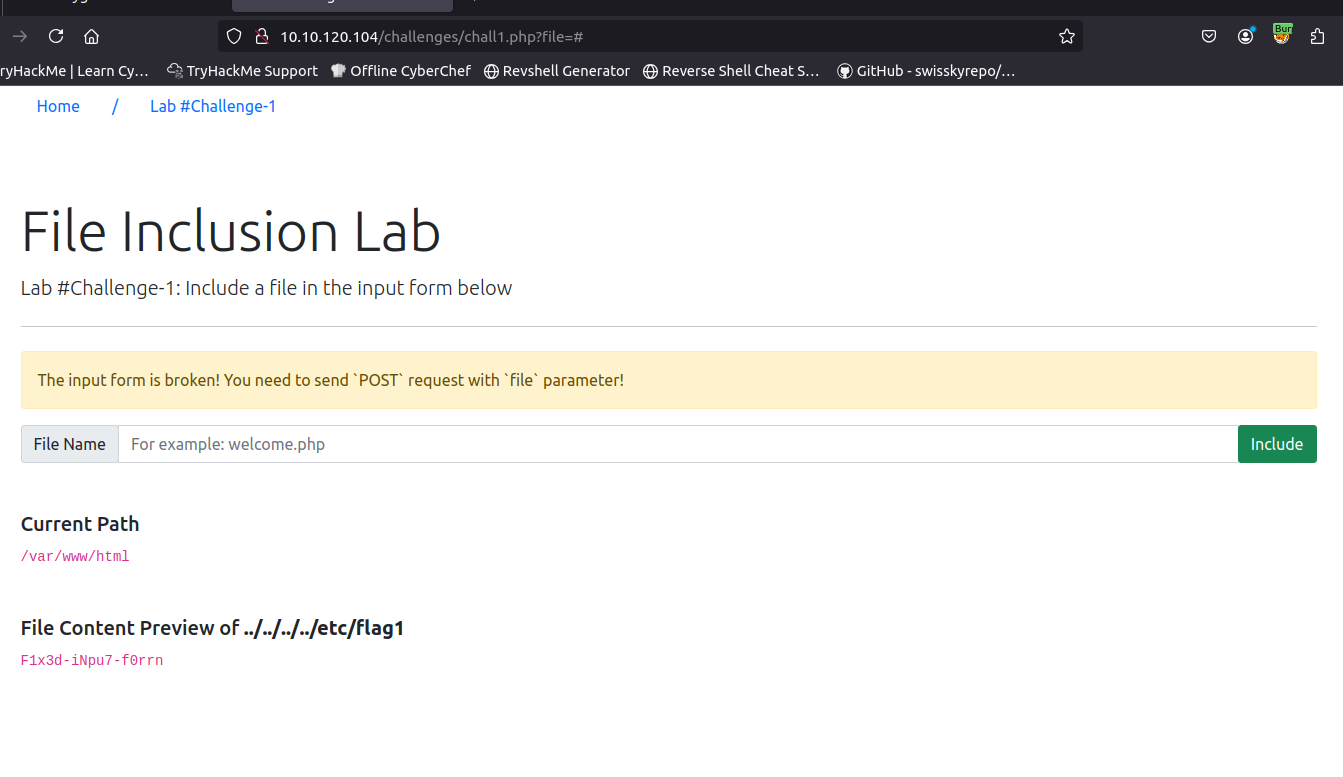1343x777 pixels.
Task: Go to browser home via house icon
Action: pos(91,36)
